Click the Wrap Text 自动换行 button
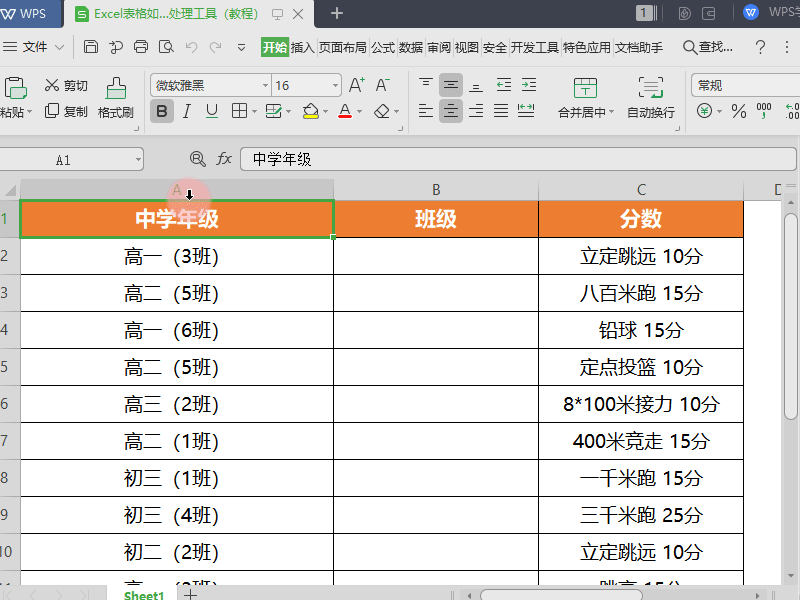 (651, 97)
